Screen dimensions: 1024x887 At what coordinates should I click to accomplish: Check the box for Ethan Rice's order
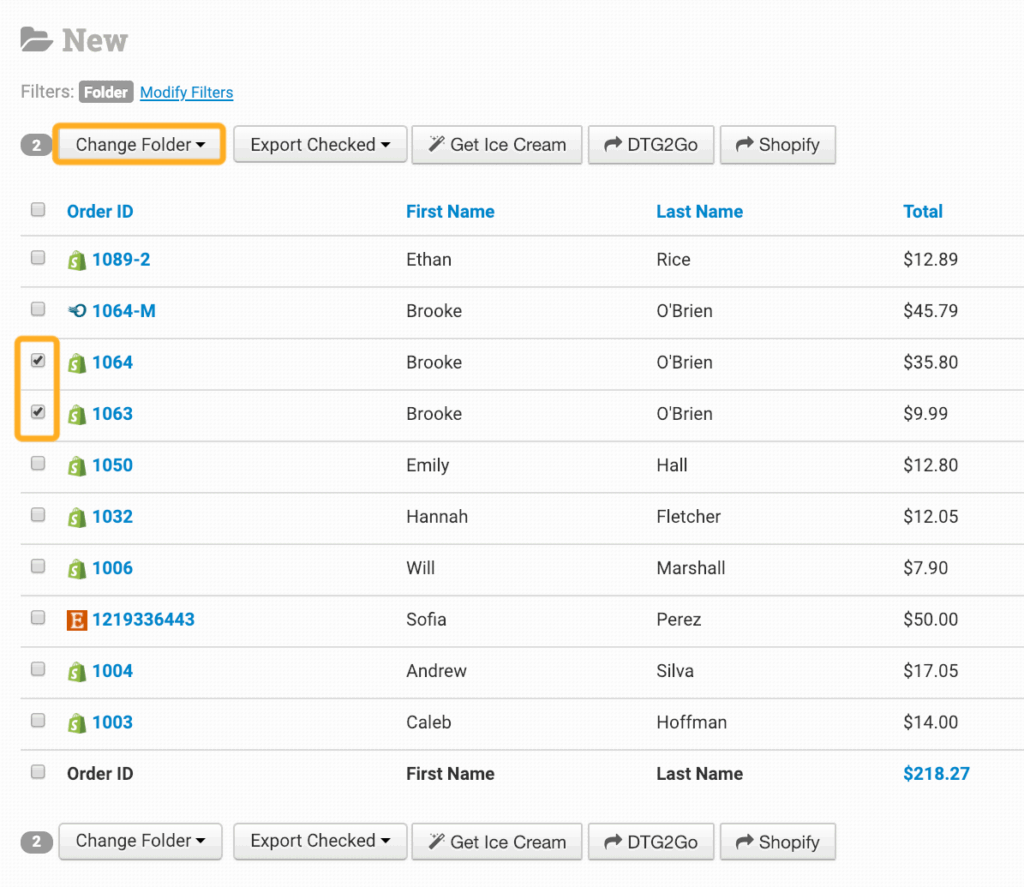[38, 258]
